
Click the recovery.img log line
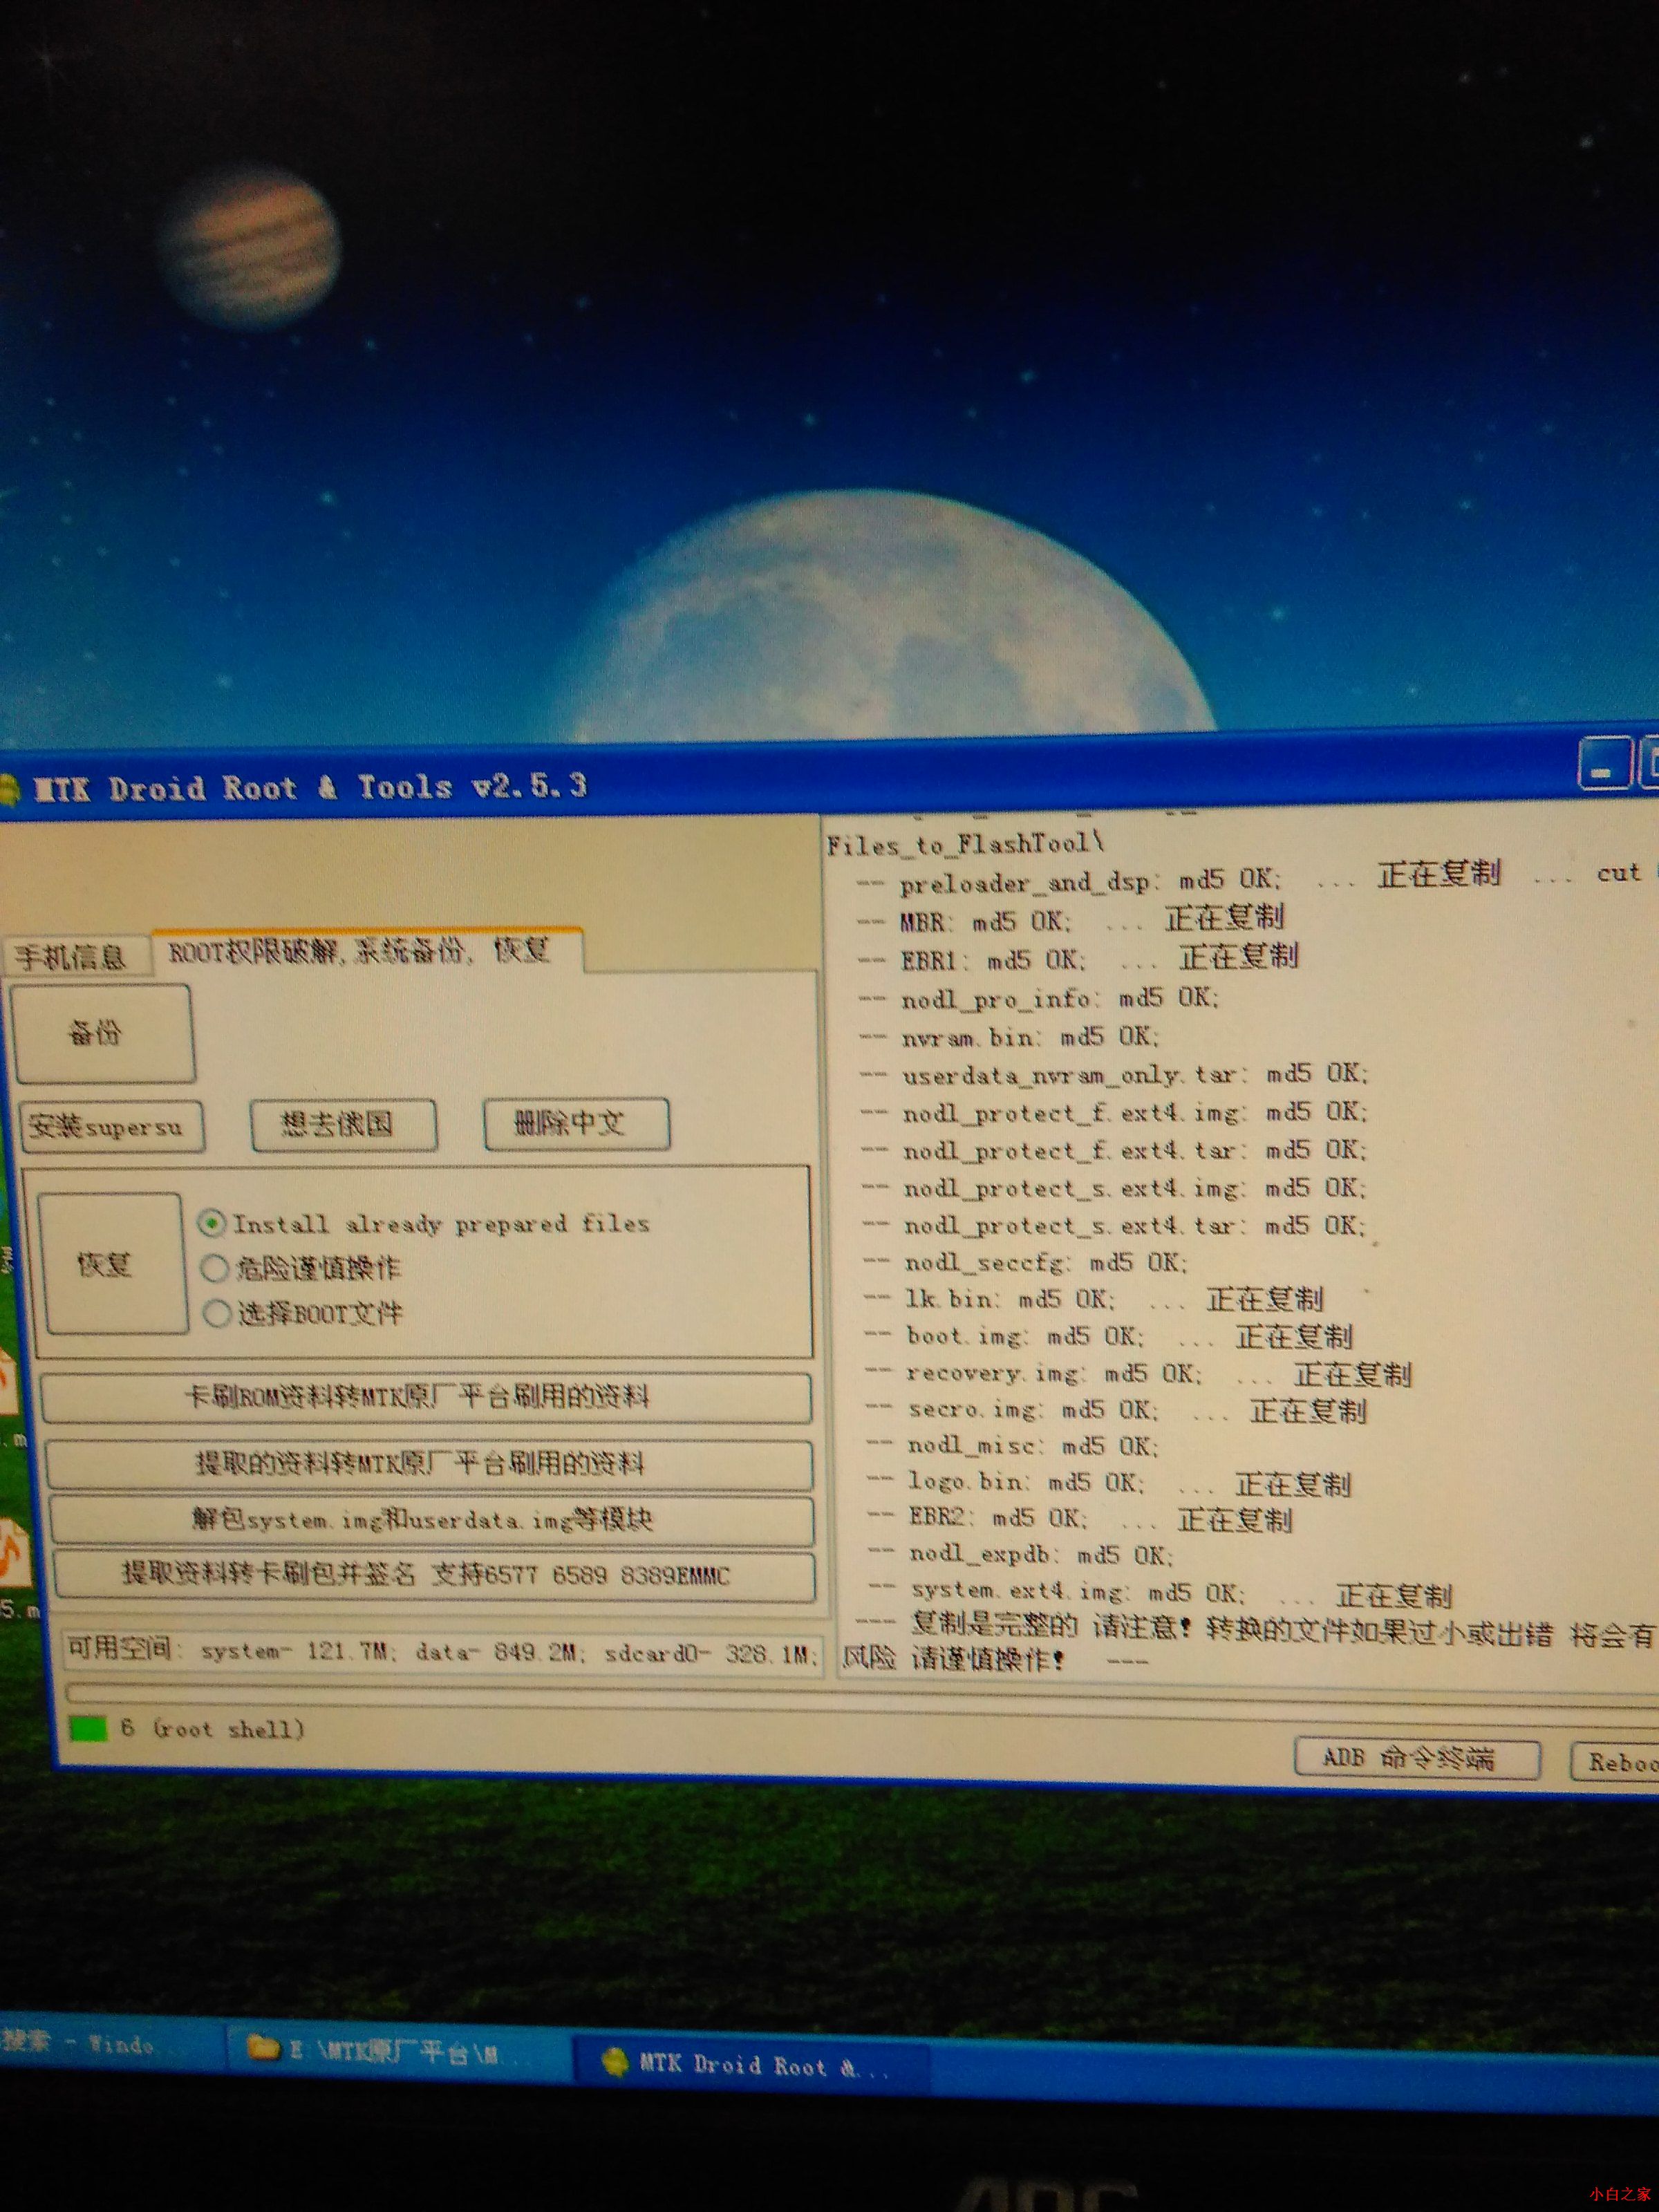(1139, 1373)
